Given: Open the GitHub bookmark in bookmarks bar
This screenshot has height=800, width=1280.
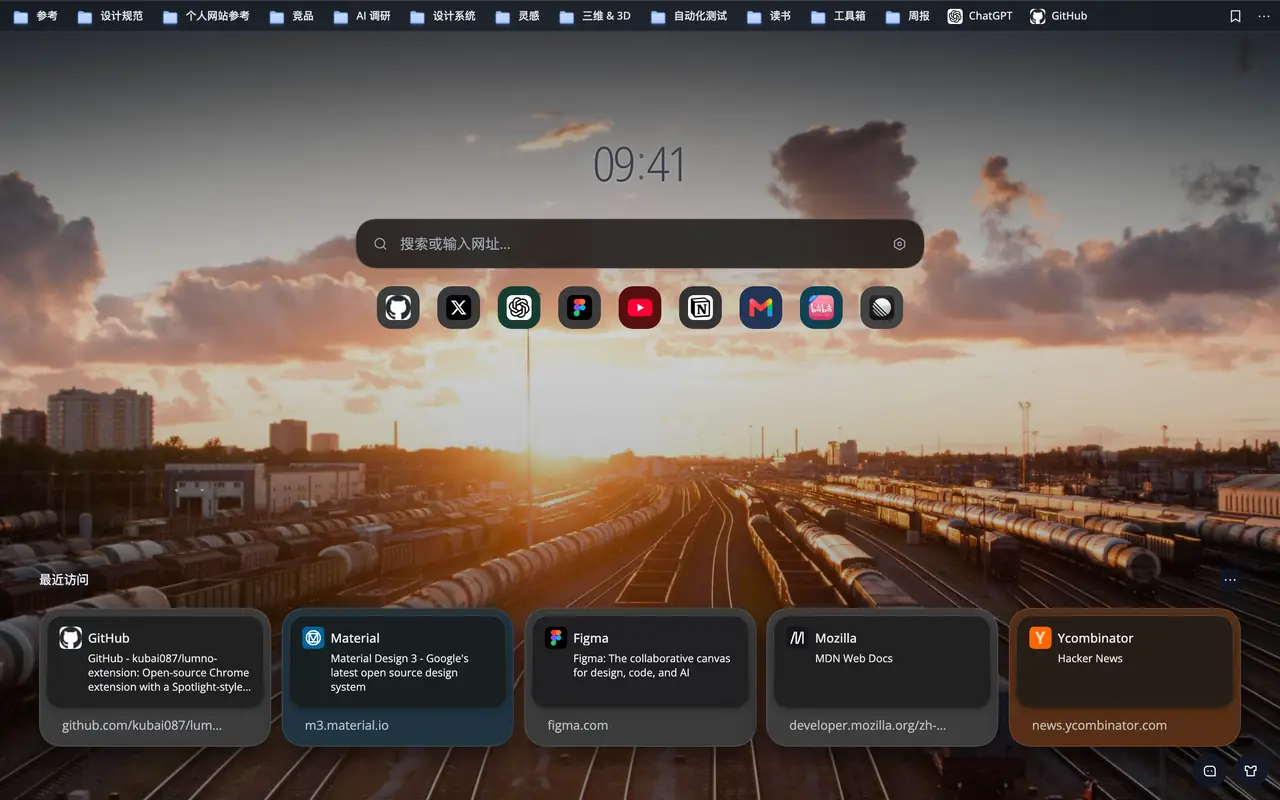Looking at the screenshot, I should 1059,16.
